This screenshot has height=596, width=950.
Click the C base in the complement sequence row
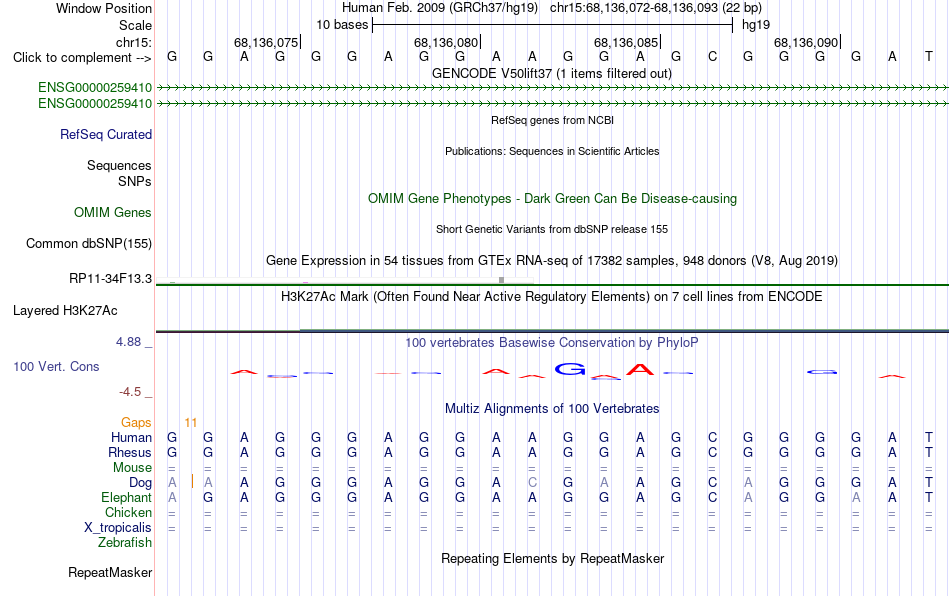712,56
